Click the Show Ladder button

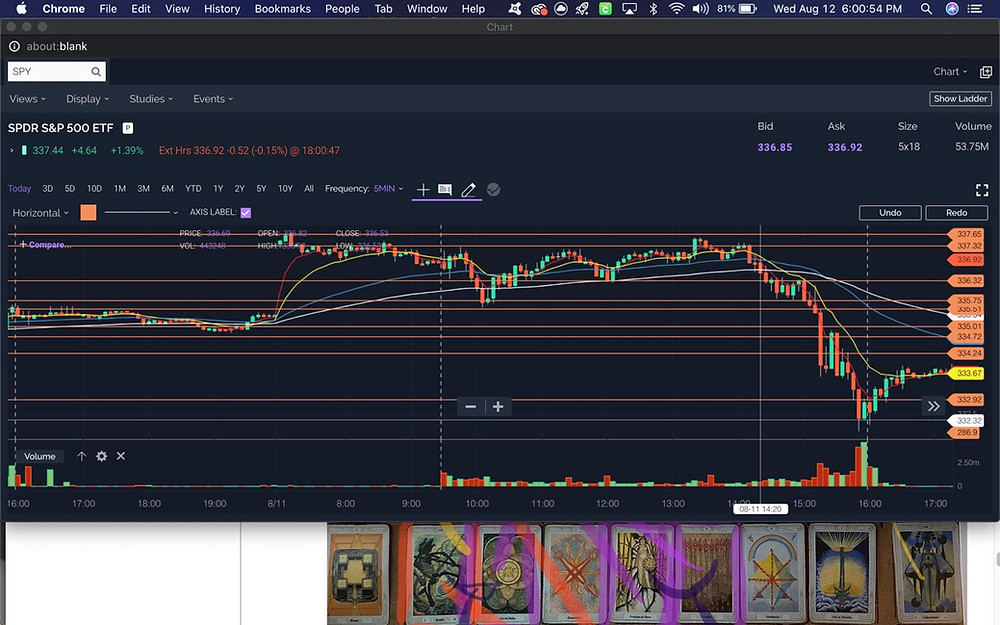tap(960, 99)
